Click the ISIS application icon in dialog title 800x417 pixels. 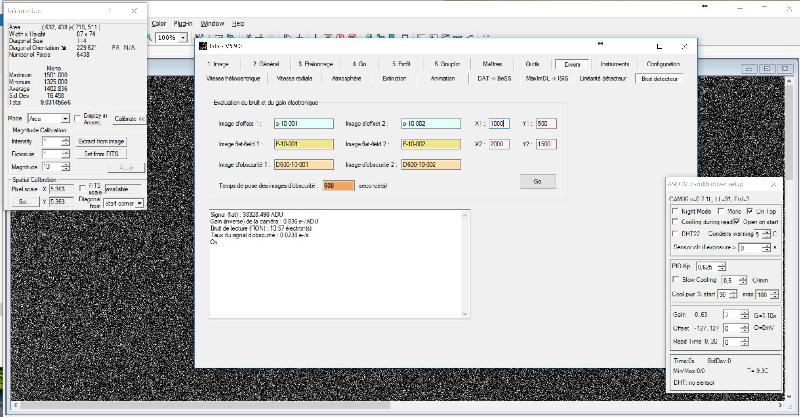click(203, 46)
